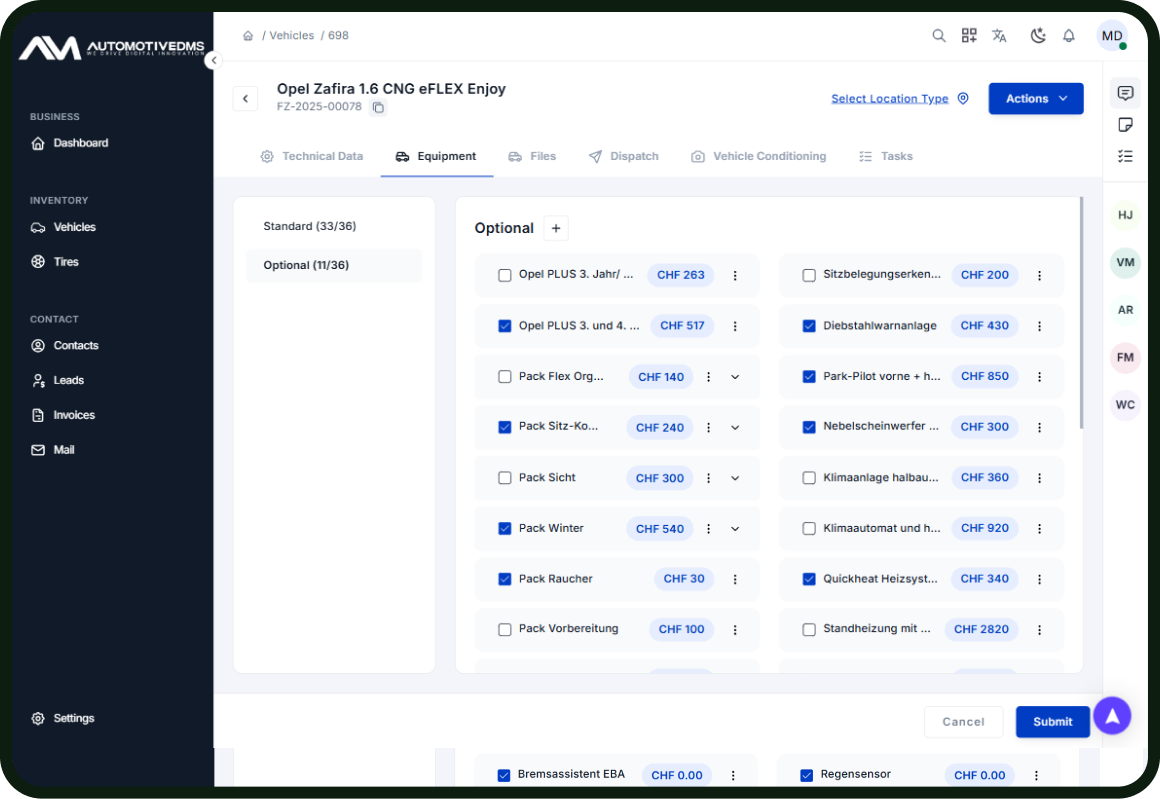Uncheck the Diebstahlwarnanlage checkbox
The width and height of the screenshot is (1160, 799).
click(x=809, y=326)
